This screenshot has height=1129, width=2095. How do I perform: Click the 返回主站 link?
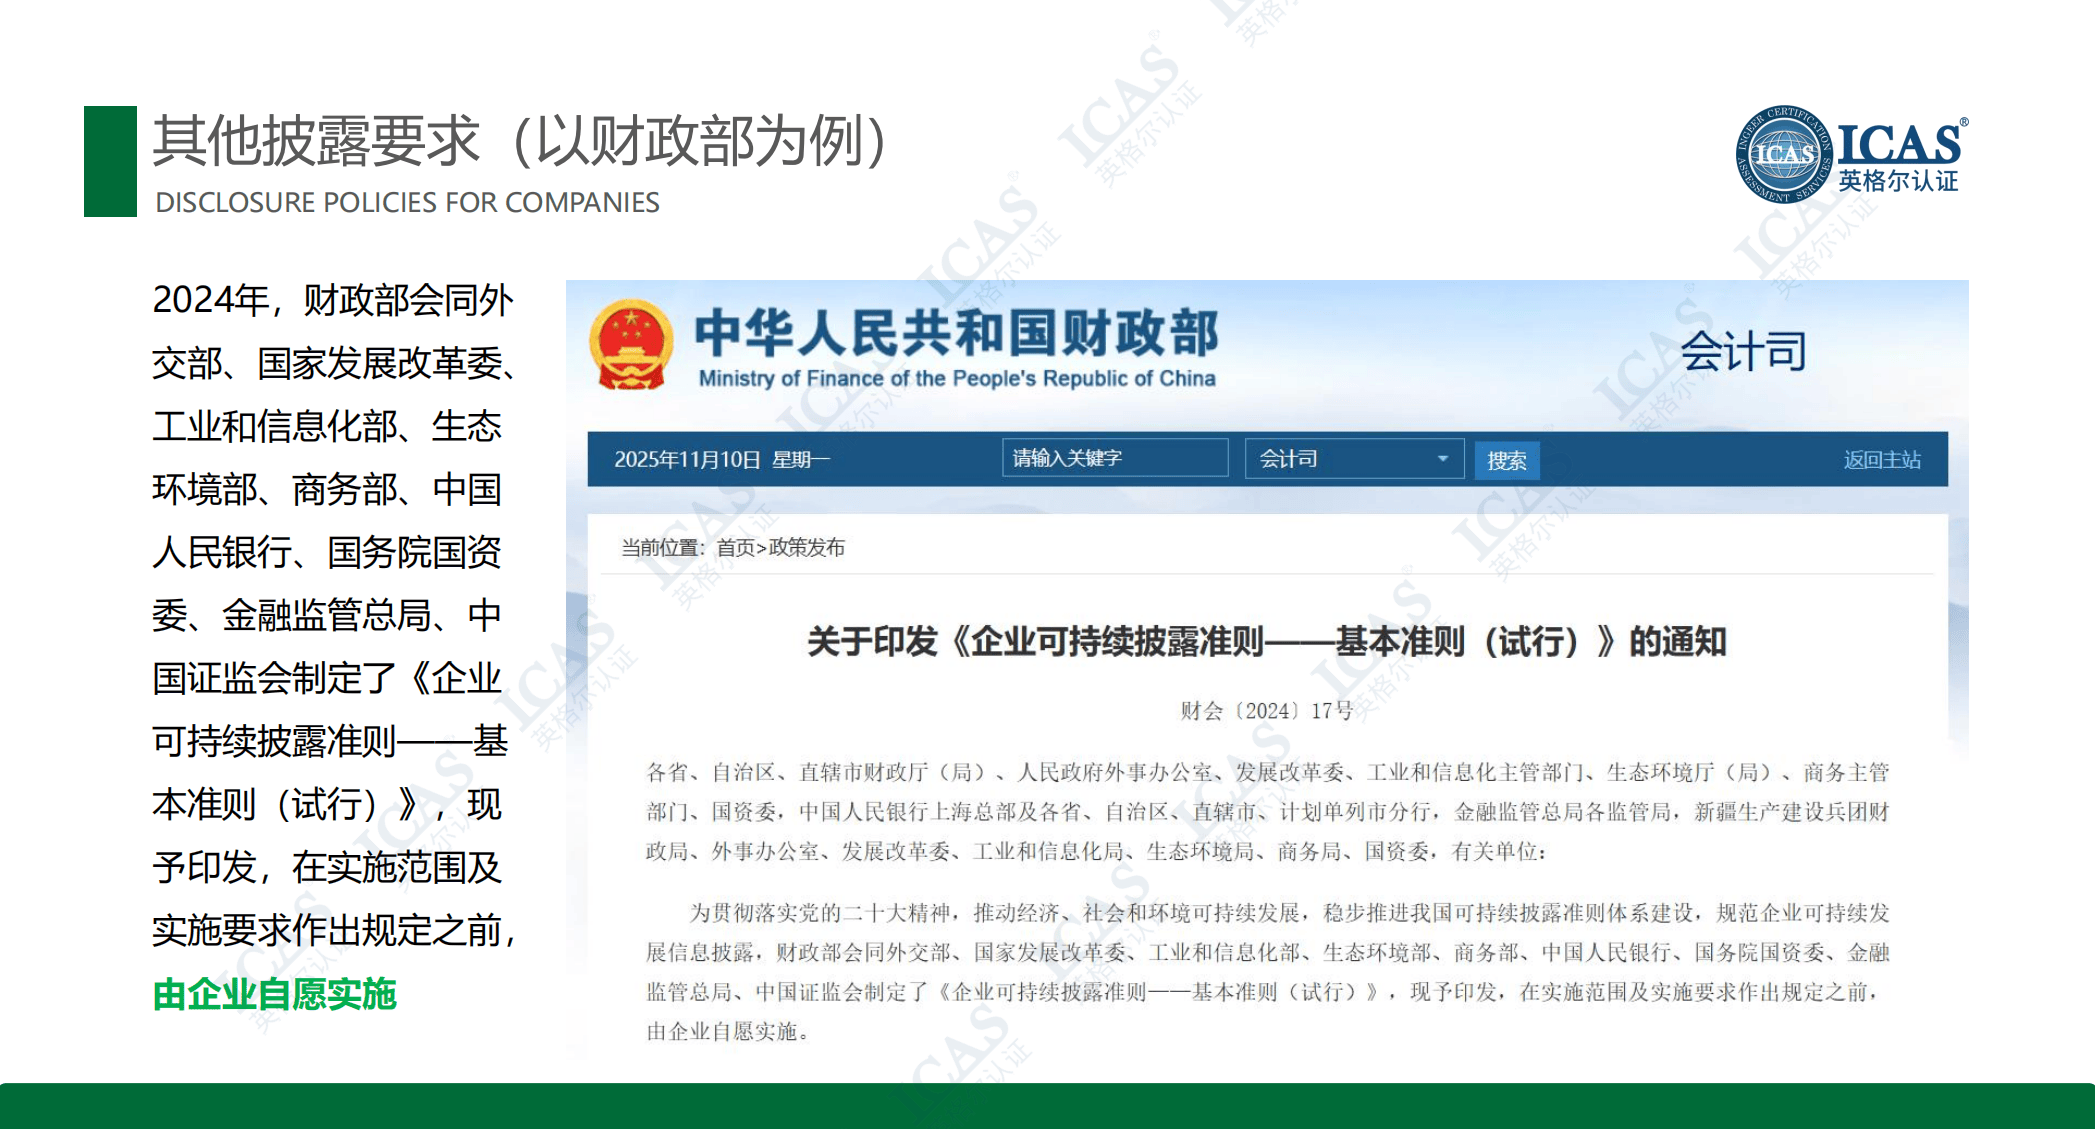point(1882,459)
